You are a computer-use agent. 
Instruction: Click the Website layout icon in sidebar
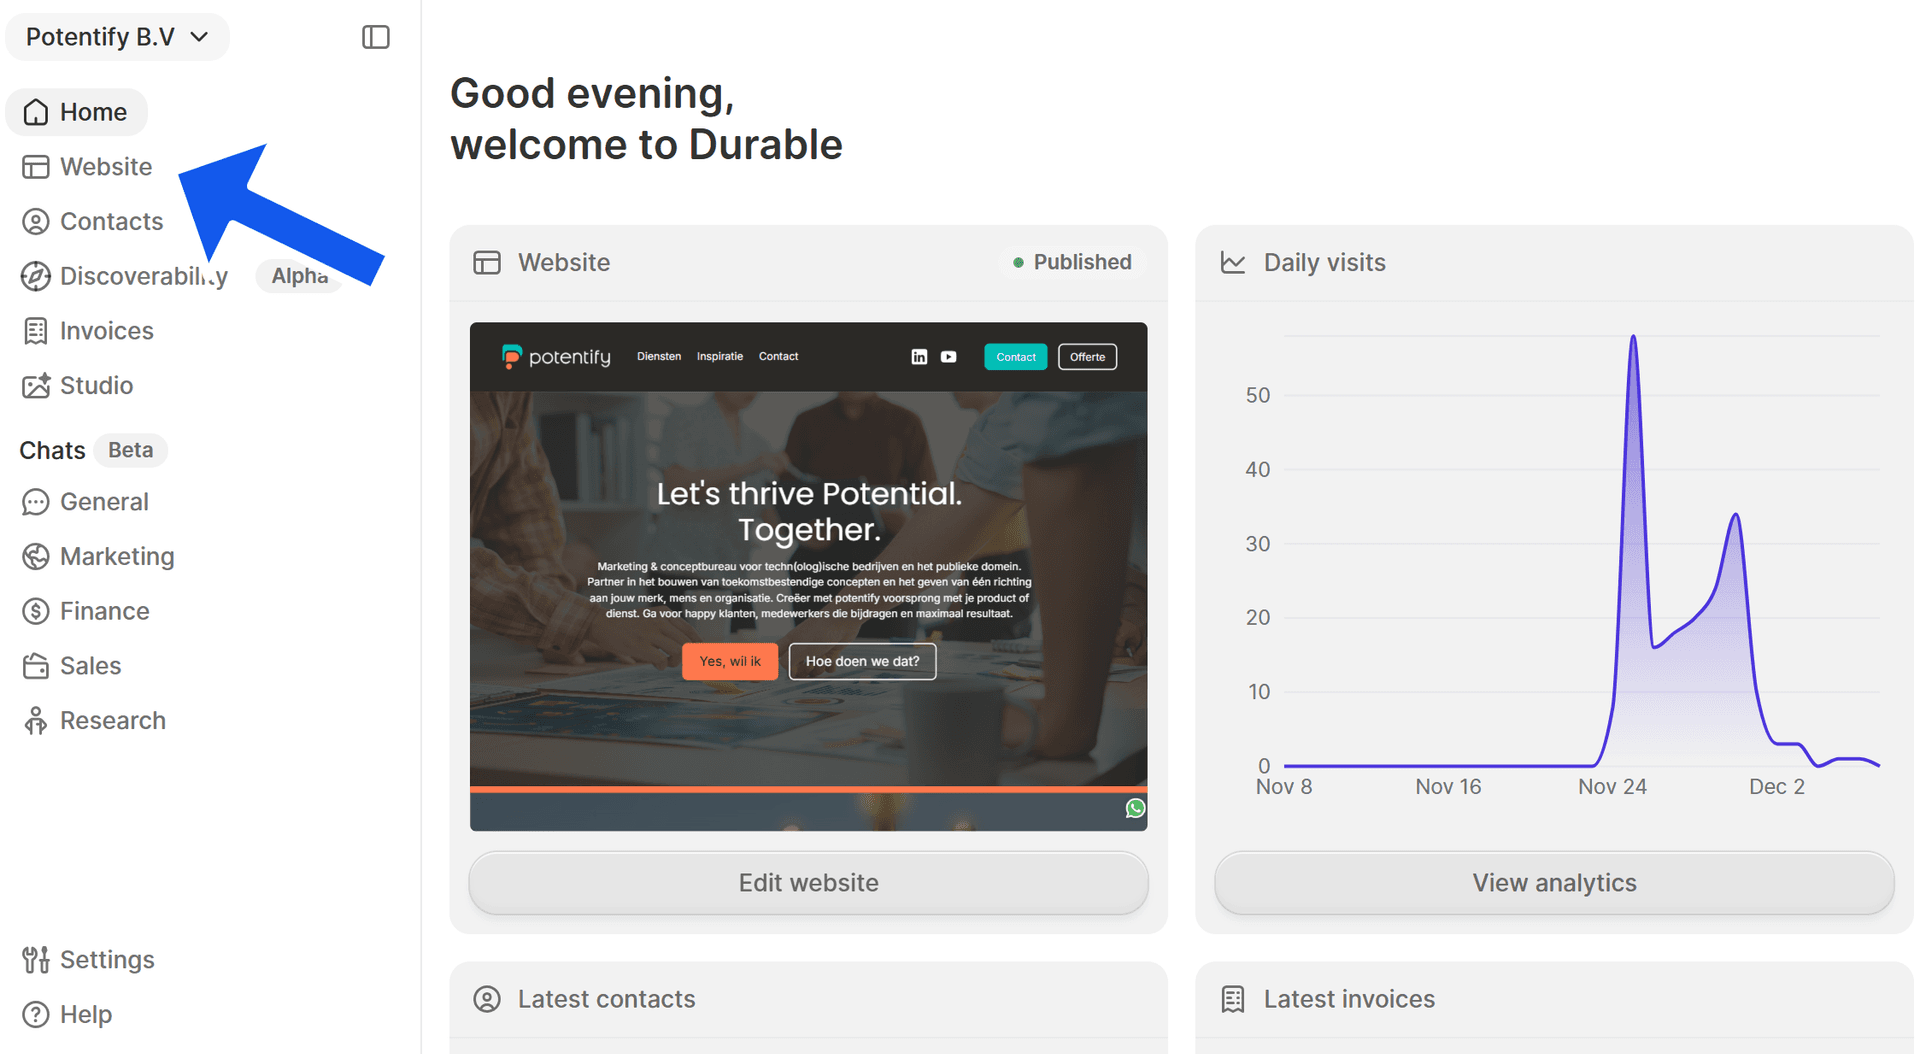(36, 167)
